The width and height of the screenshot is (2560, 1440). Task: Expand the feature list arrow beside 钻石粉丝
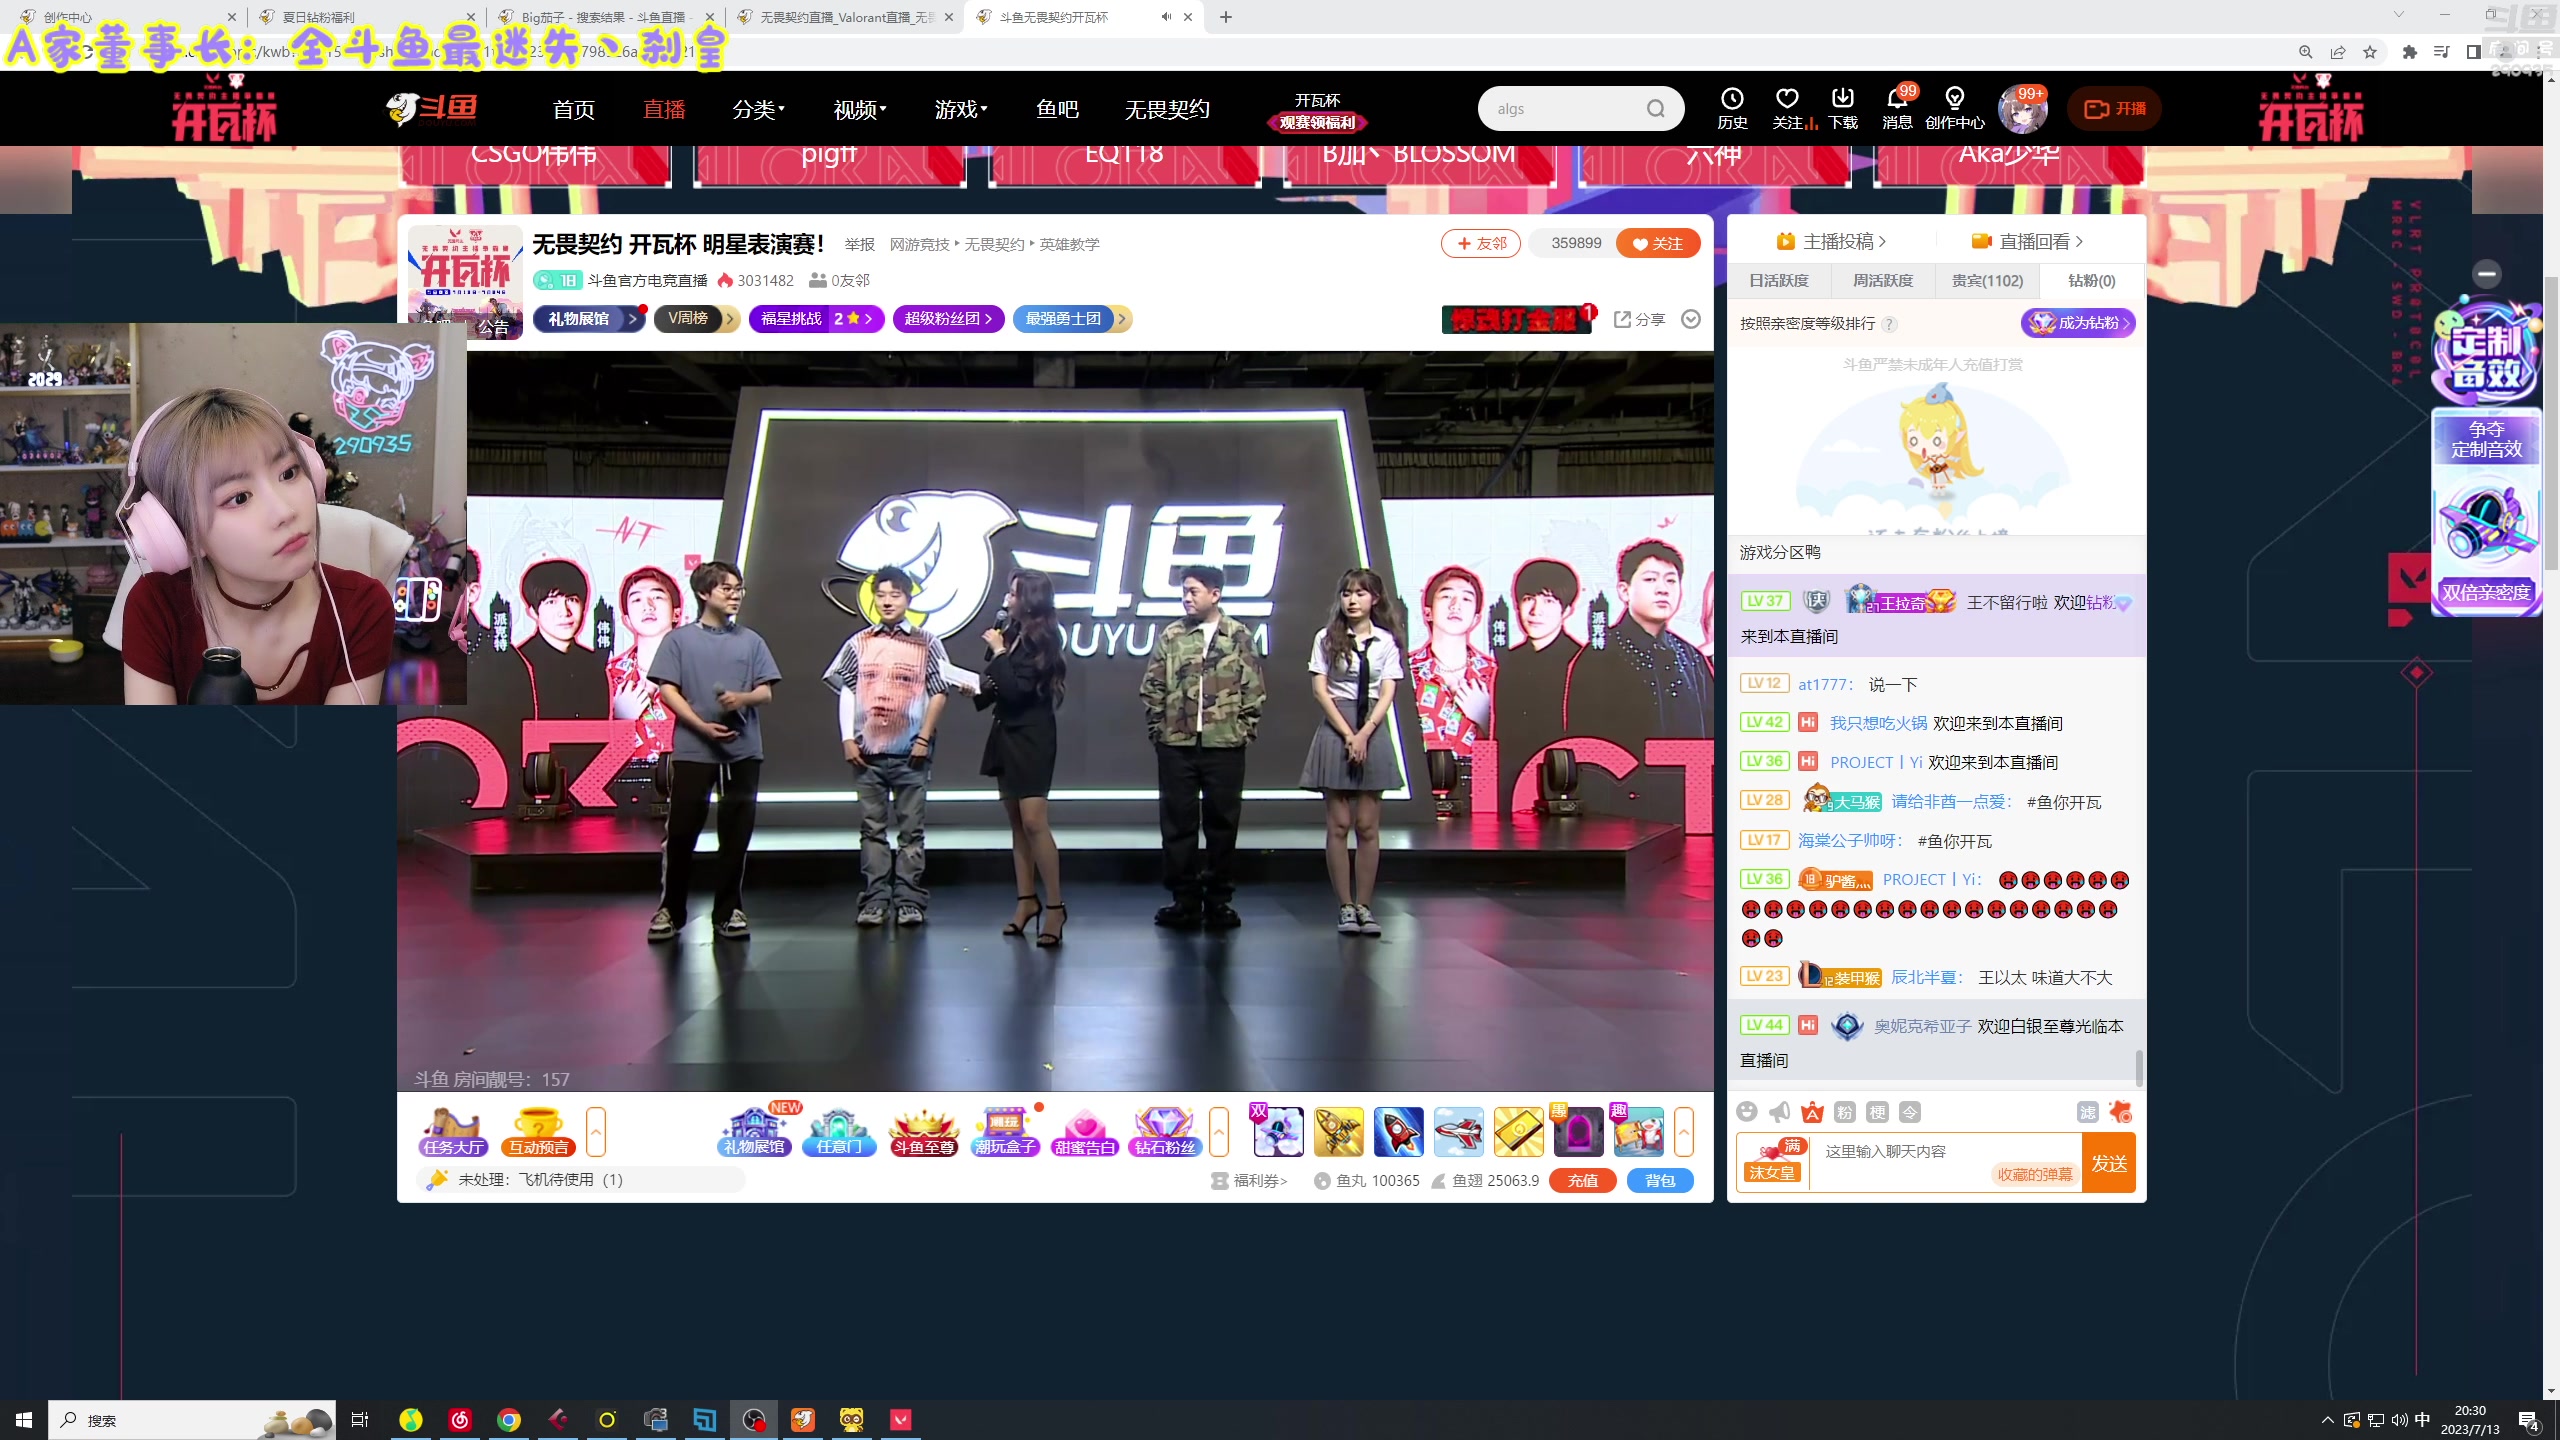point(1219,1132)
